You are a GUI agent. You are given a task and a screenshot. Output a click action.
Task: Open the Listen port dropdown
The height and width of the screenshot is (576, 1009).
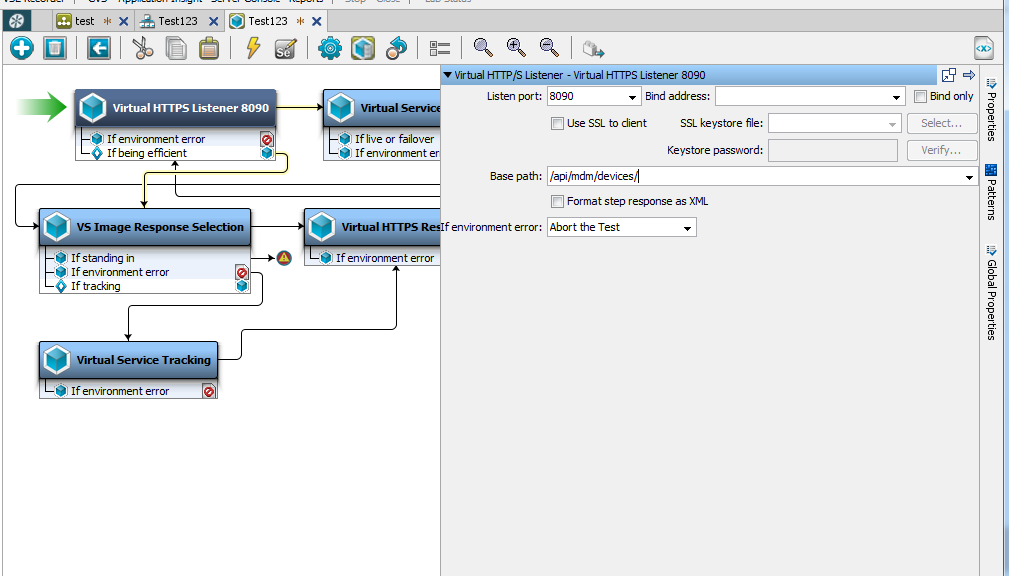pos(631,96)
